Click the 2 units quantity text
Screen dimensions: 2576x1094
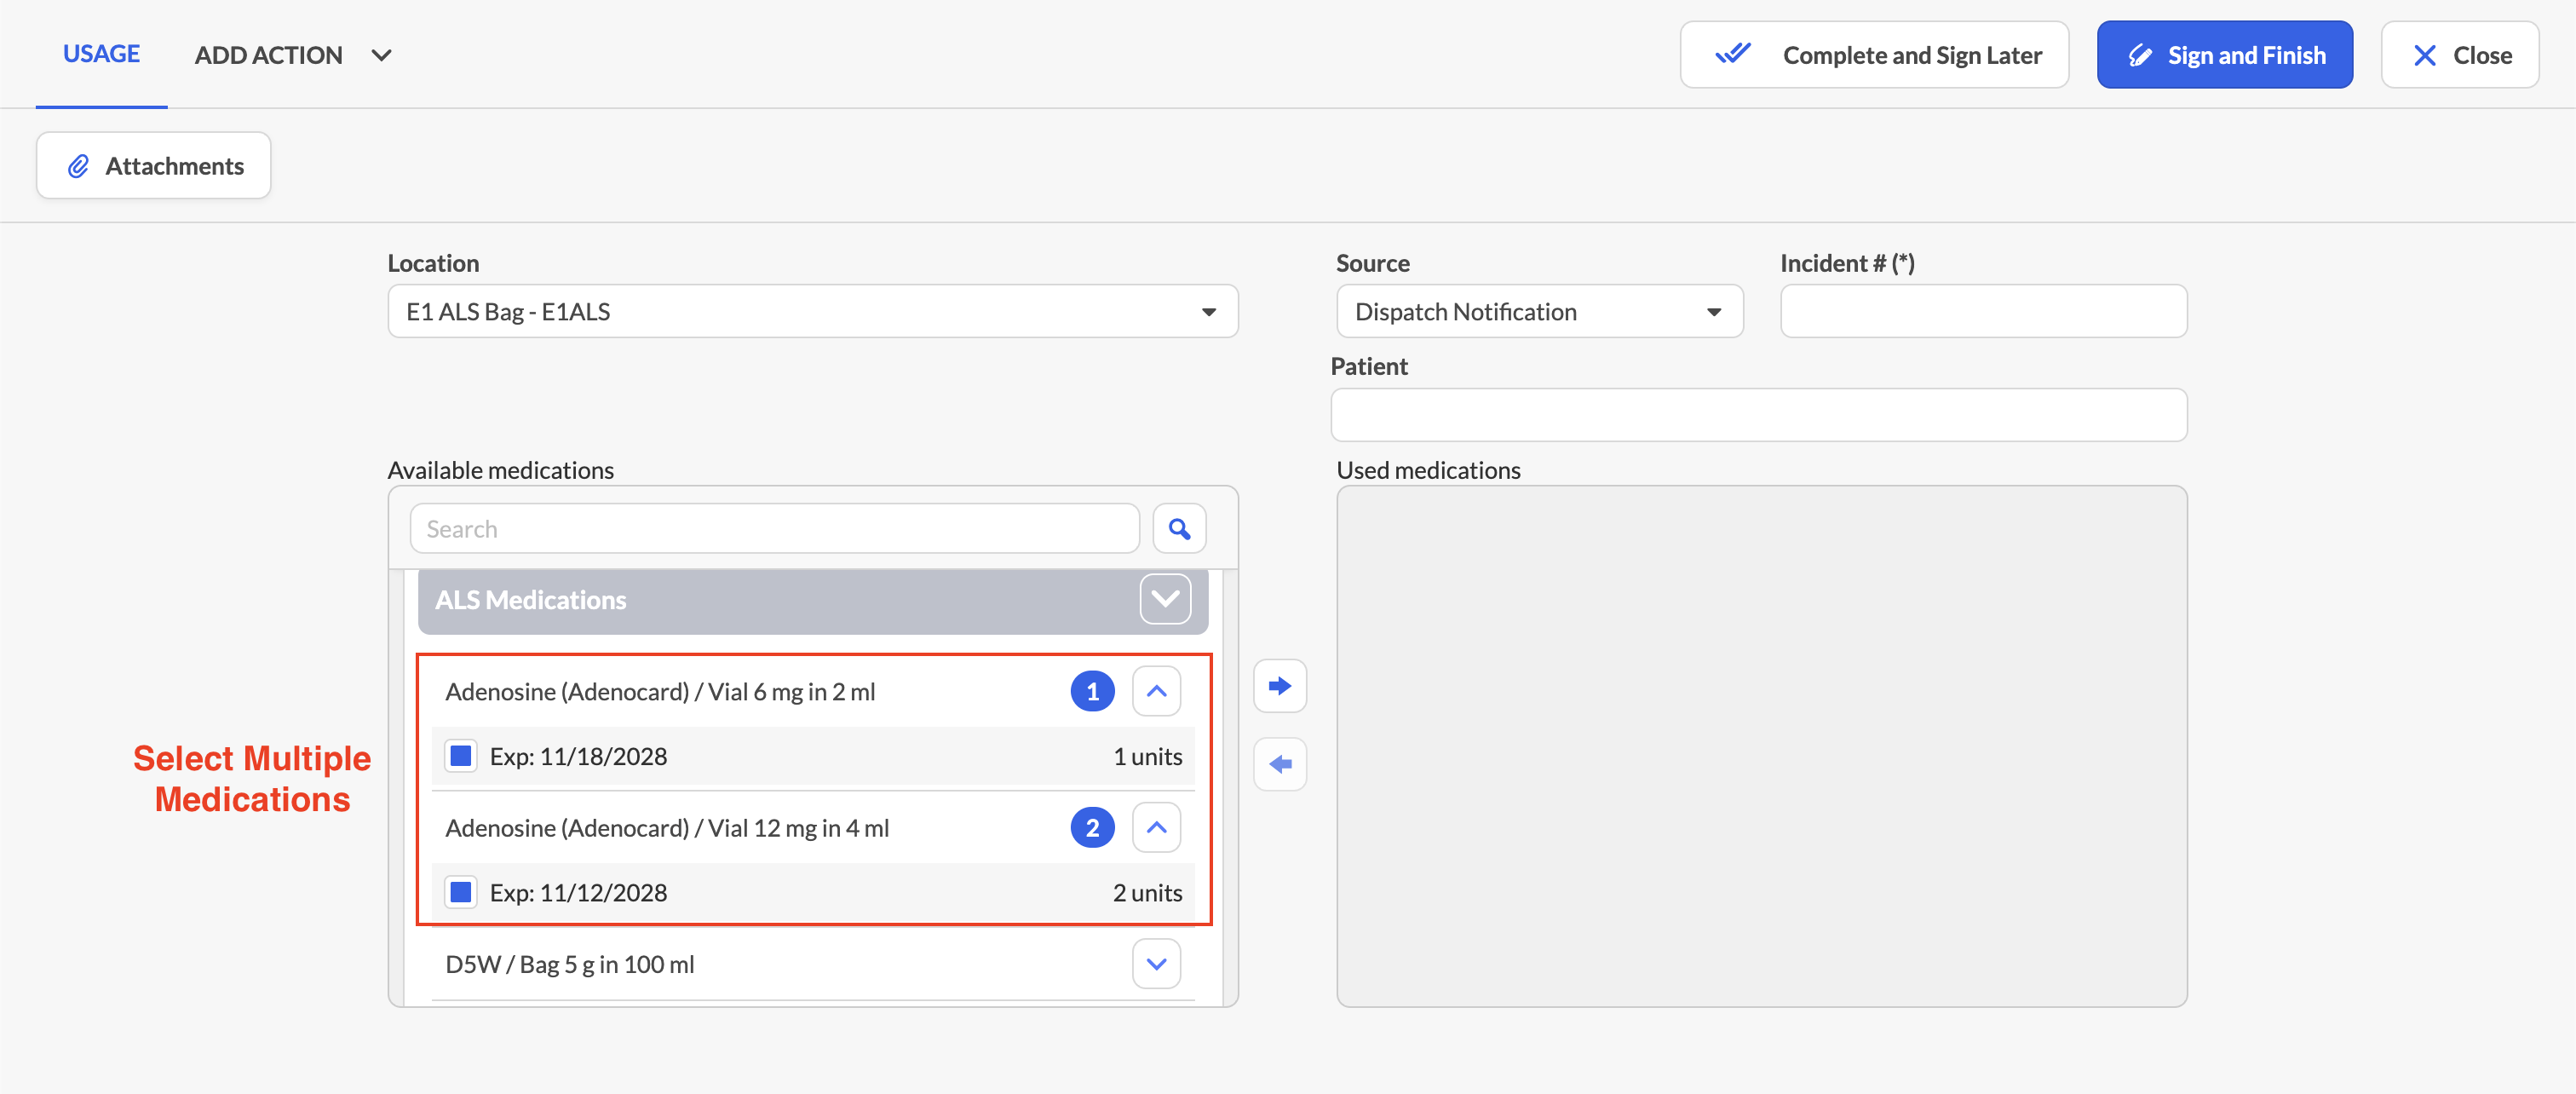point(1147,893)
